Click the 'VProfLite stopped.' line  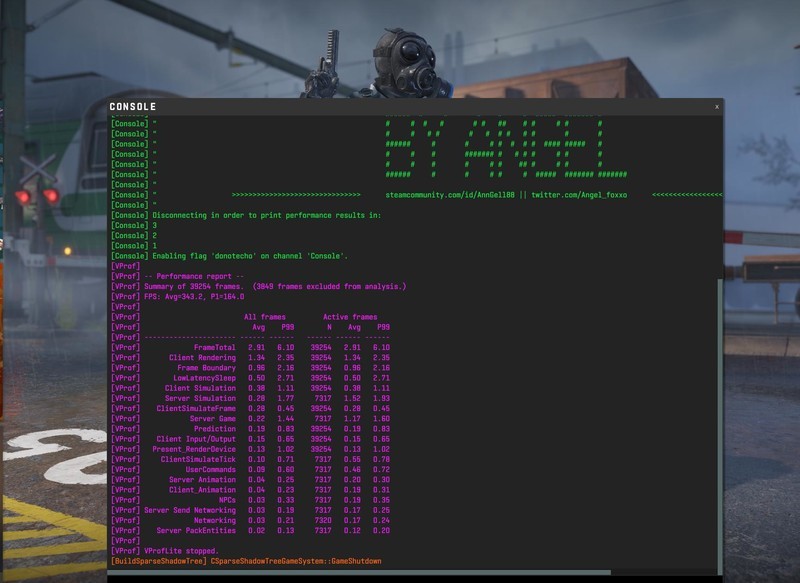click(x=180, y=551)
